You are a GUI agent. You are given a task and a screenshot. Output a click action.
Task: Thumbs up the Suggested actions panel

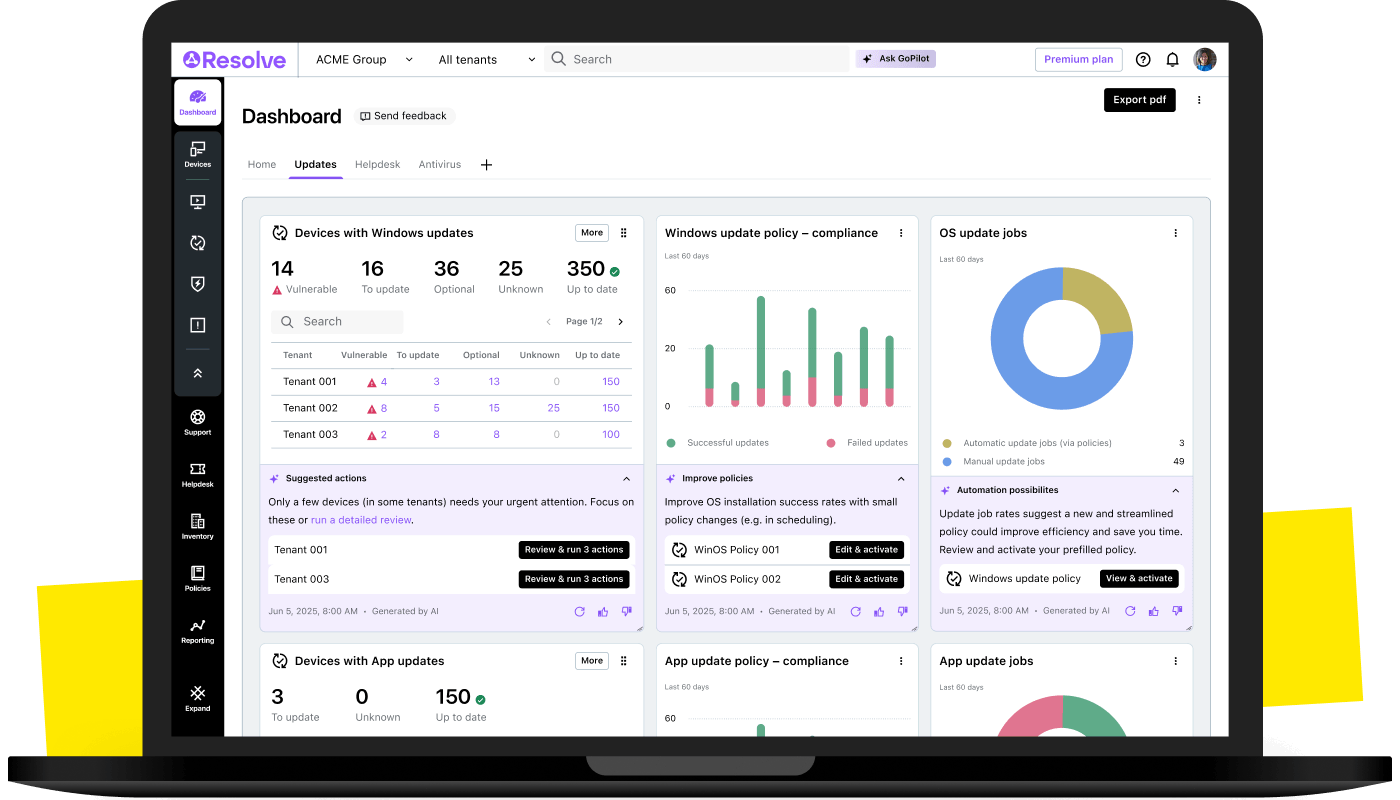(603, 611)
